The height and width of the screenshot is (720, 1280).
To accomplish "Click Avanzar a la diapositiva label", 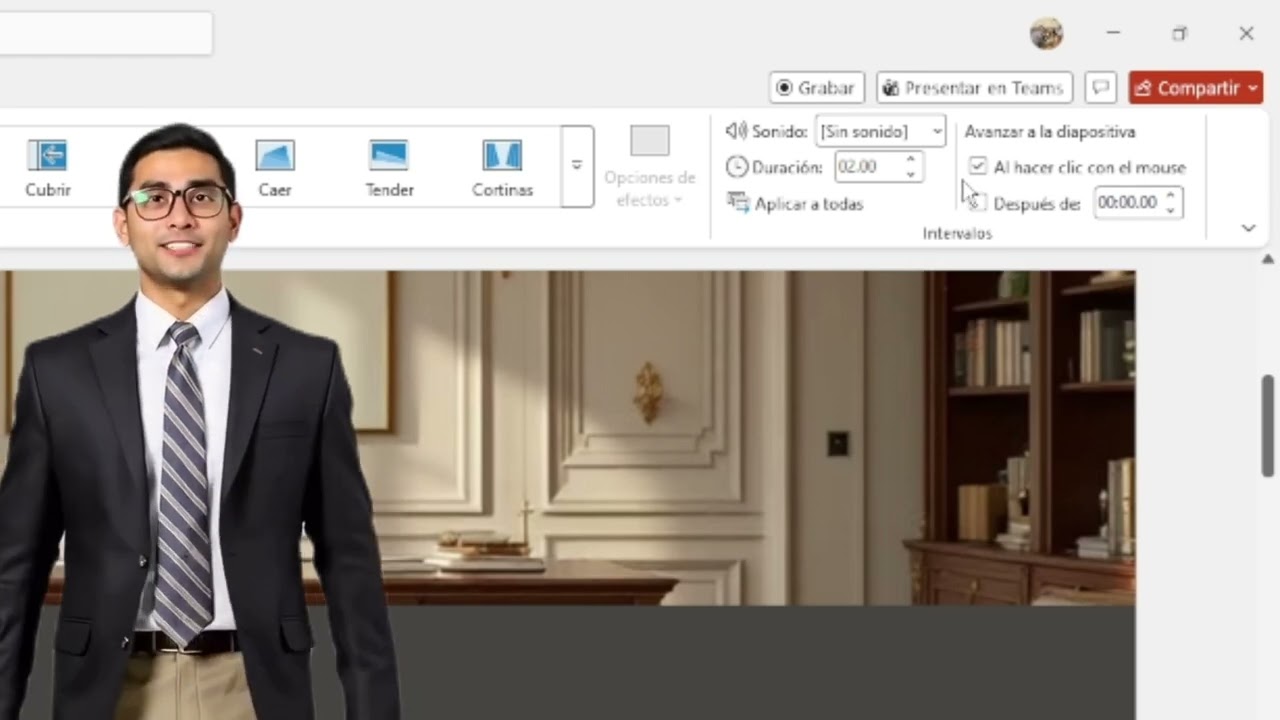I will 1050,131.
